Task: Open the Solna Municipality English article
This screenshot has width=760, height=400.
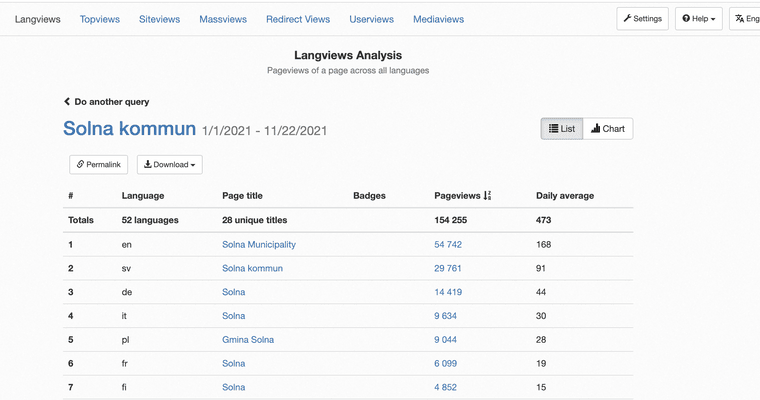Action: pos(258,244)
